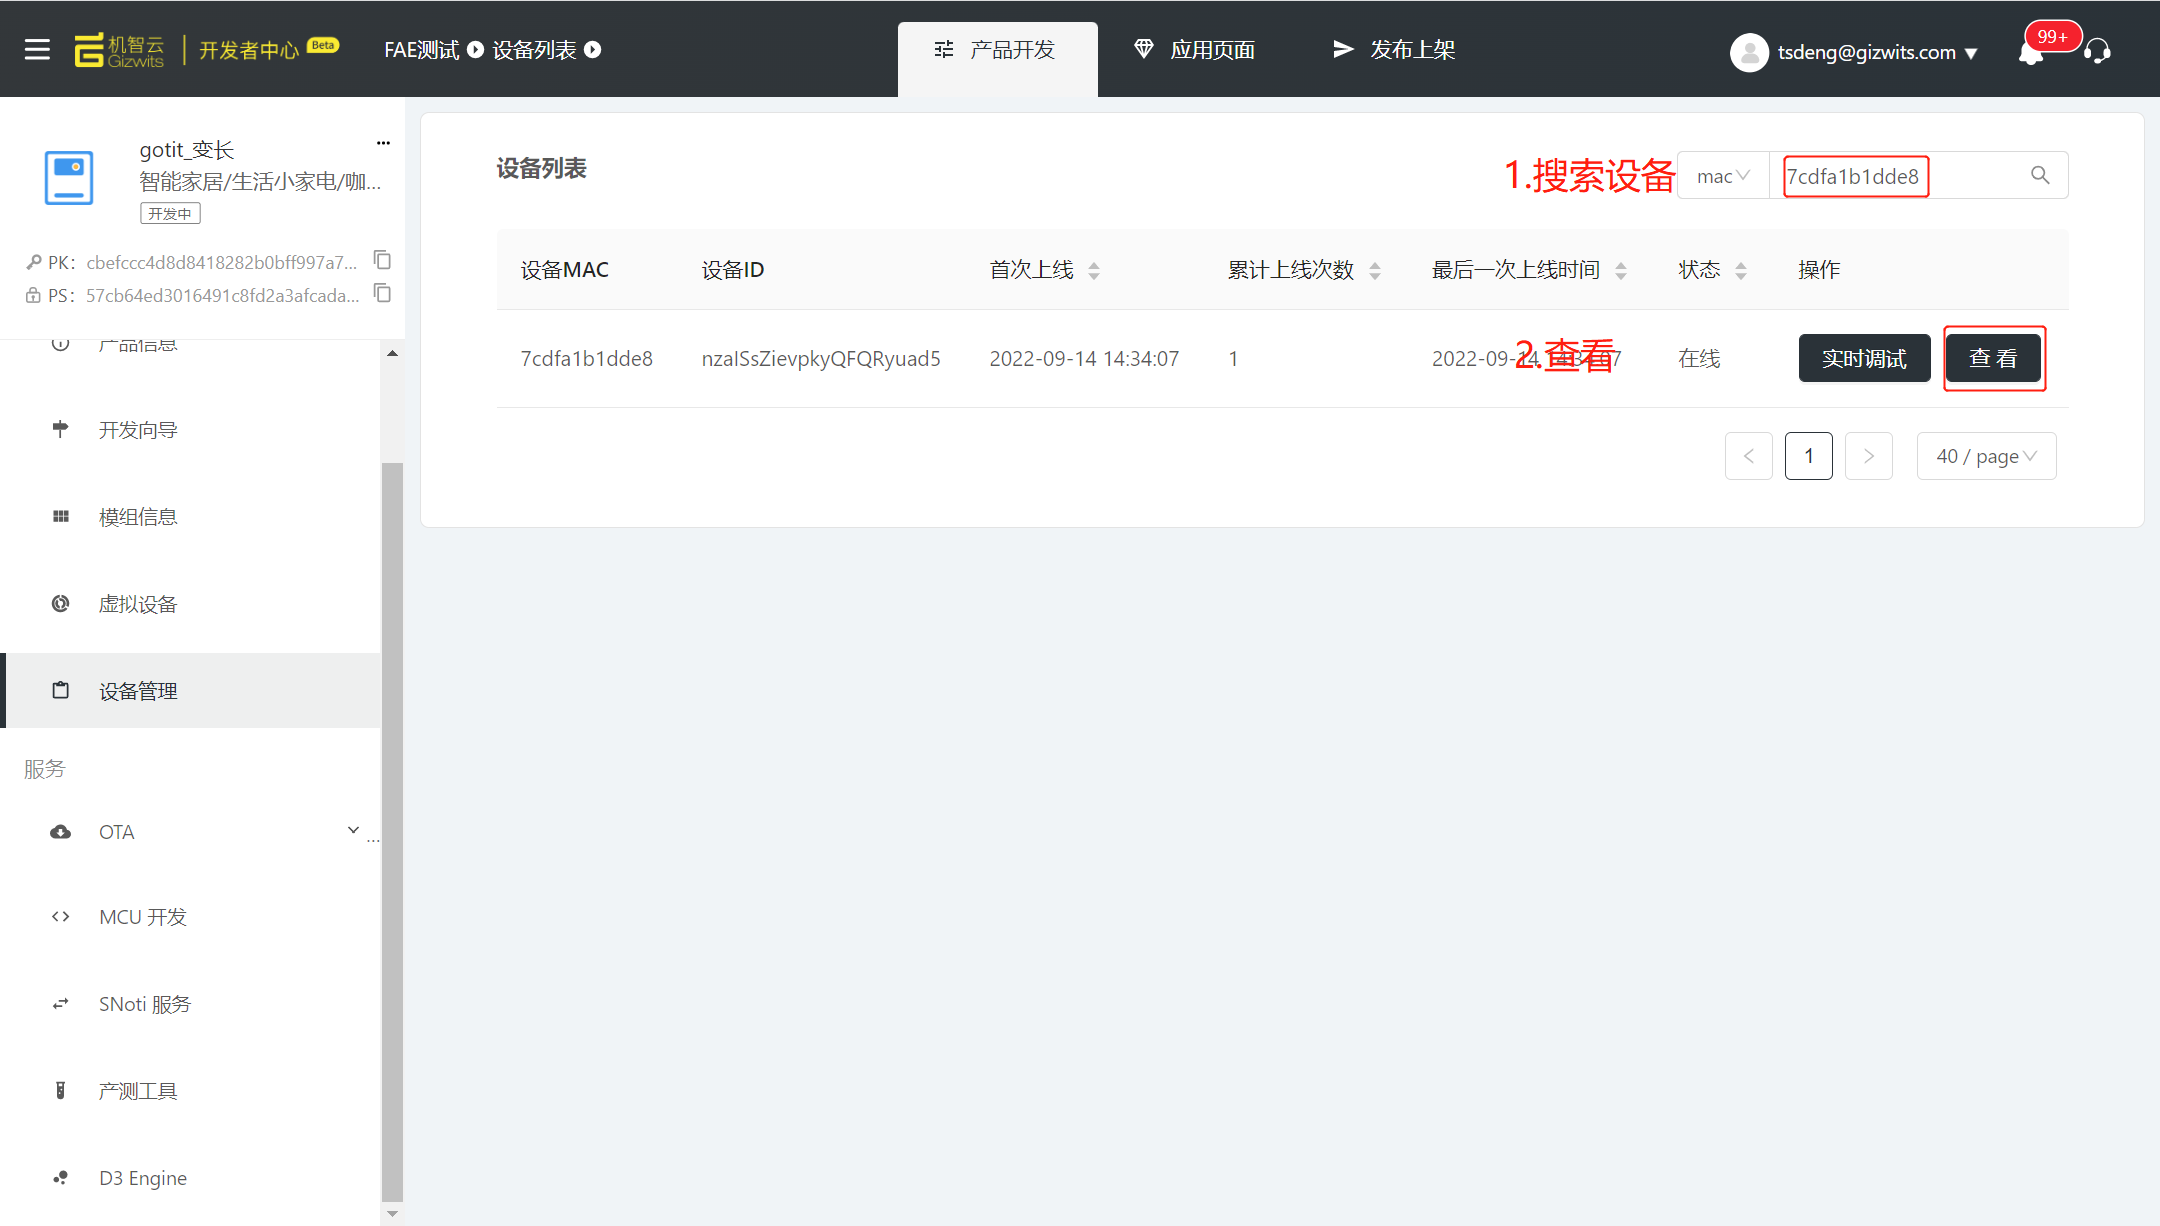Click the 查看 button
2160x1226 pixels.
tap(1993, 358)
